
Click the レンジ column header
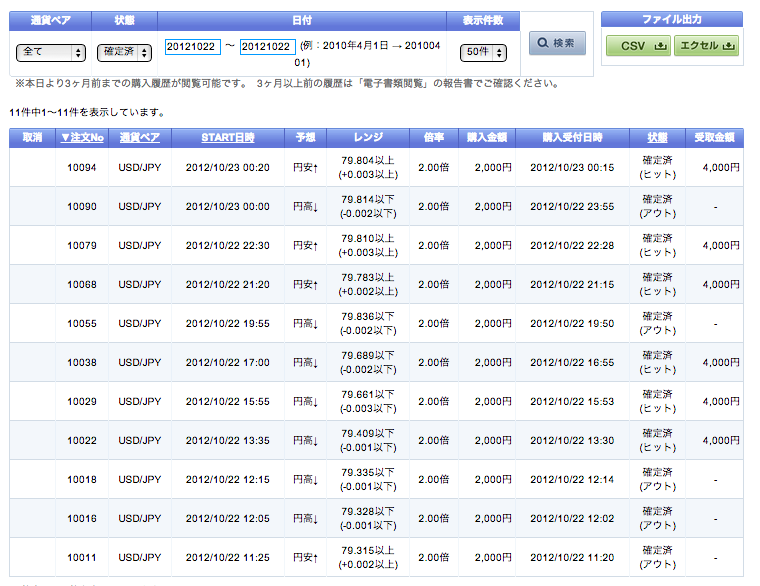pos(368,138)
